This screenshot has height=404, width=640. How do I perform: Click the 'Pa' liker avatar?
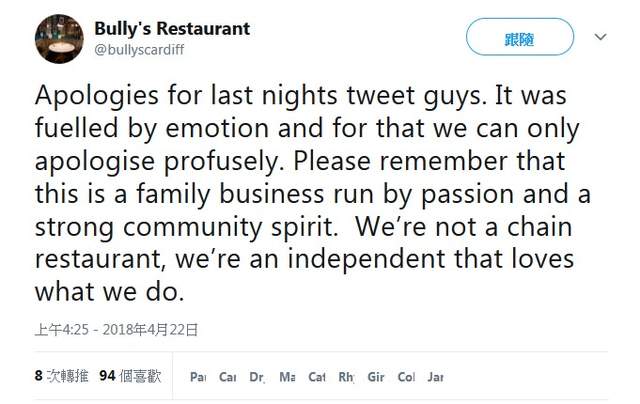tap(198, 378)
